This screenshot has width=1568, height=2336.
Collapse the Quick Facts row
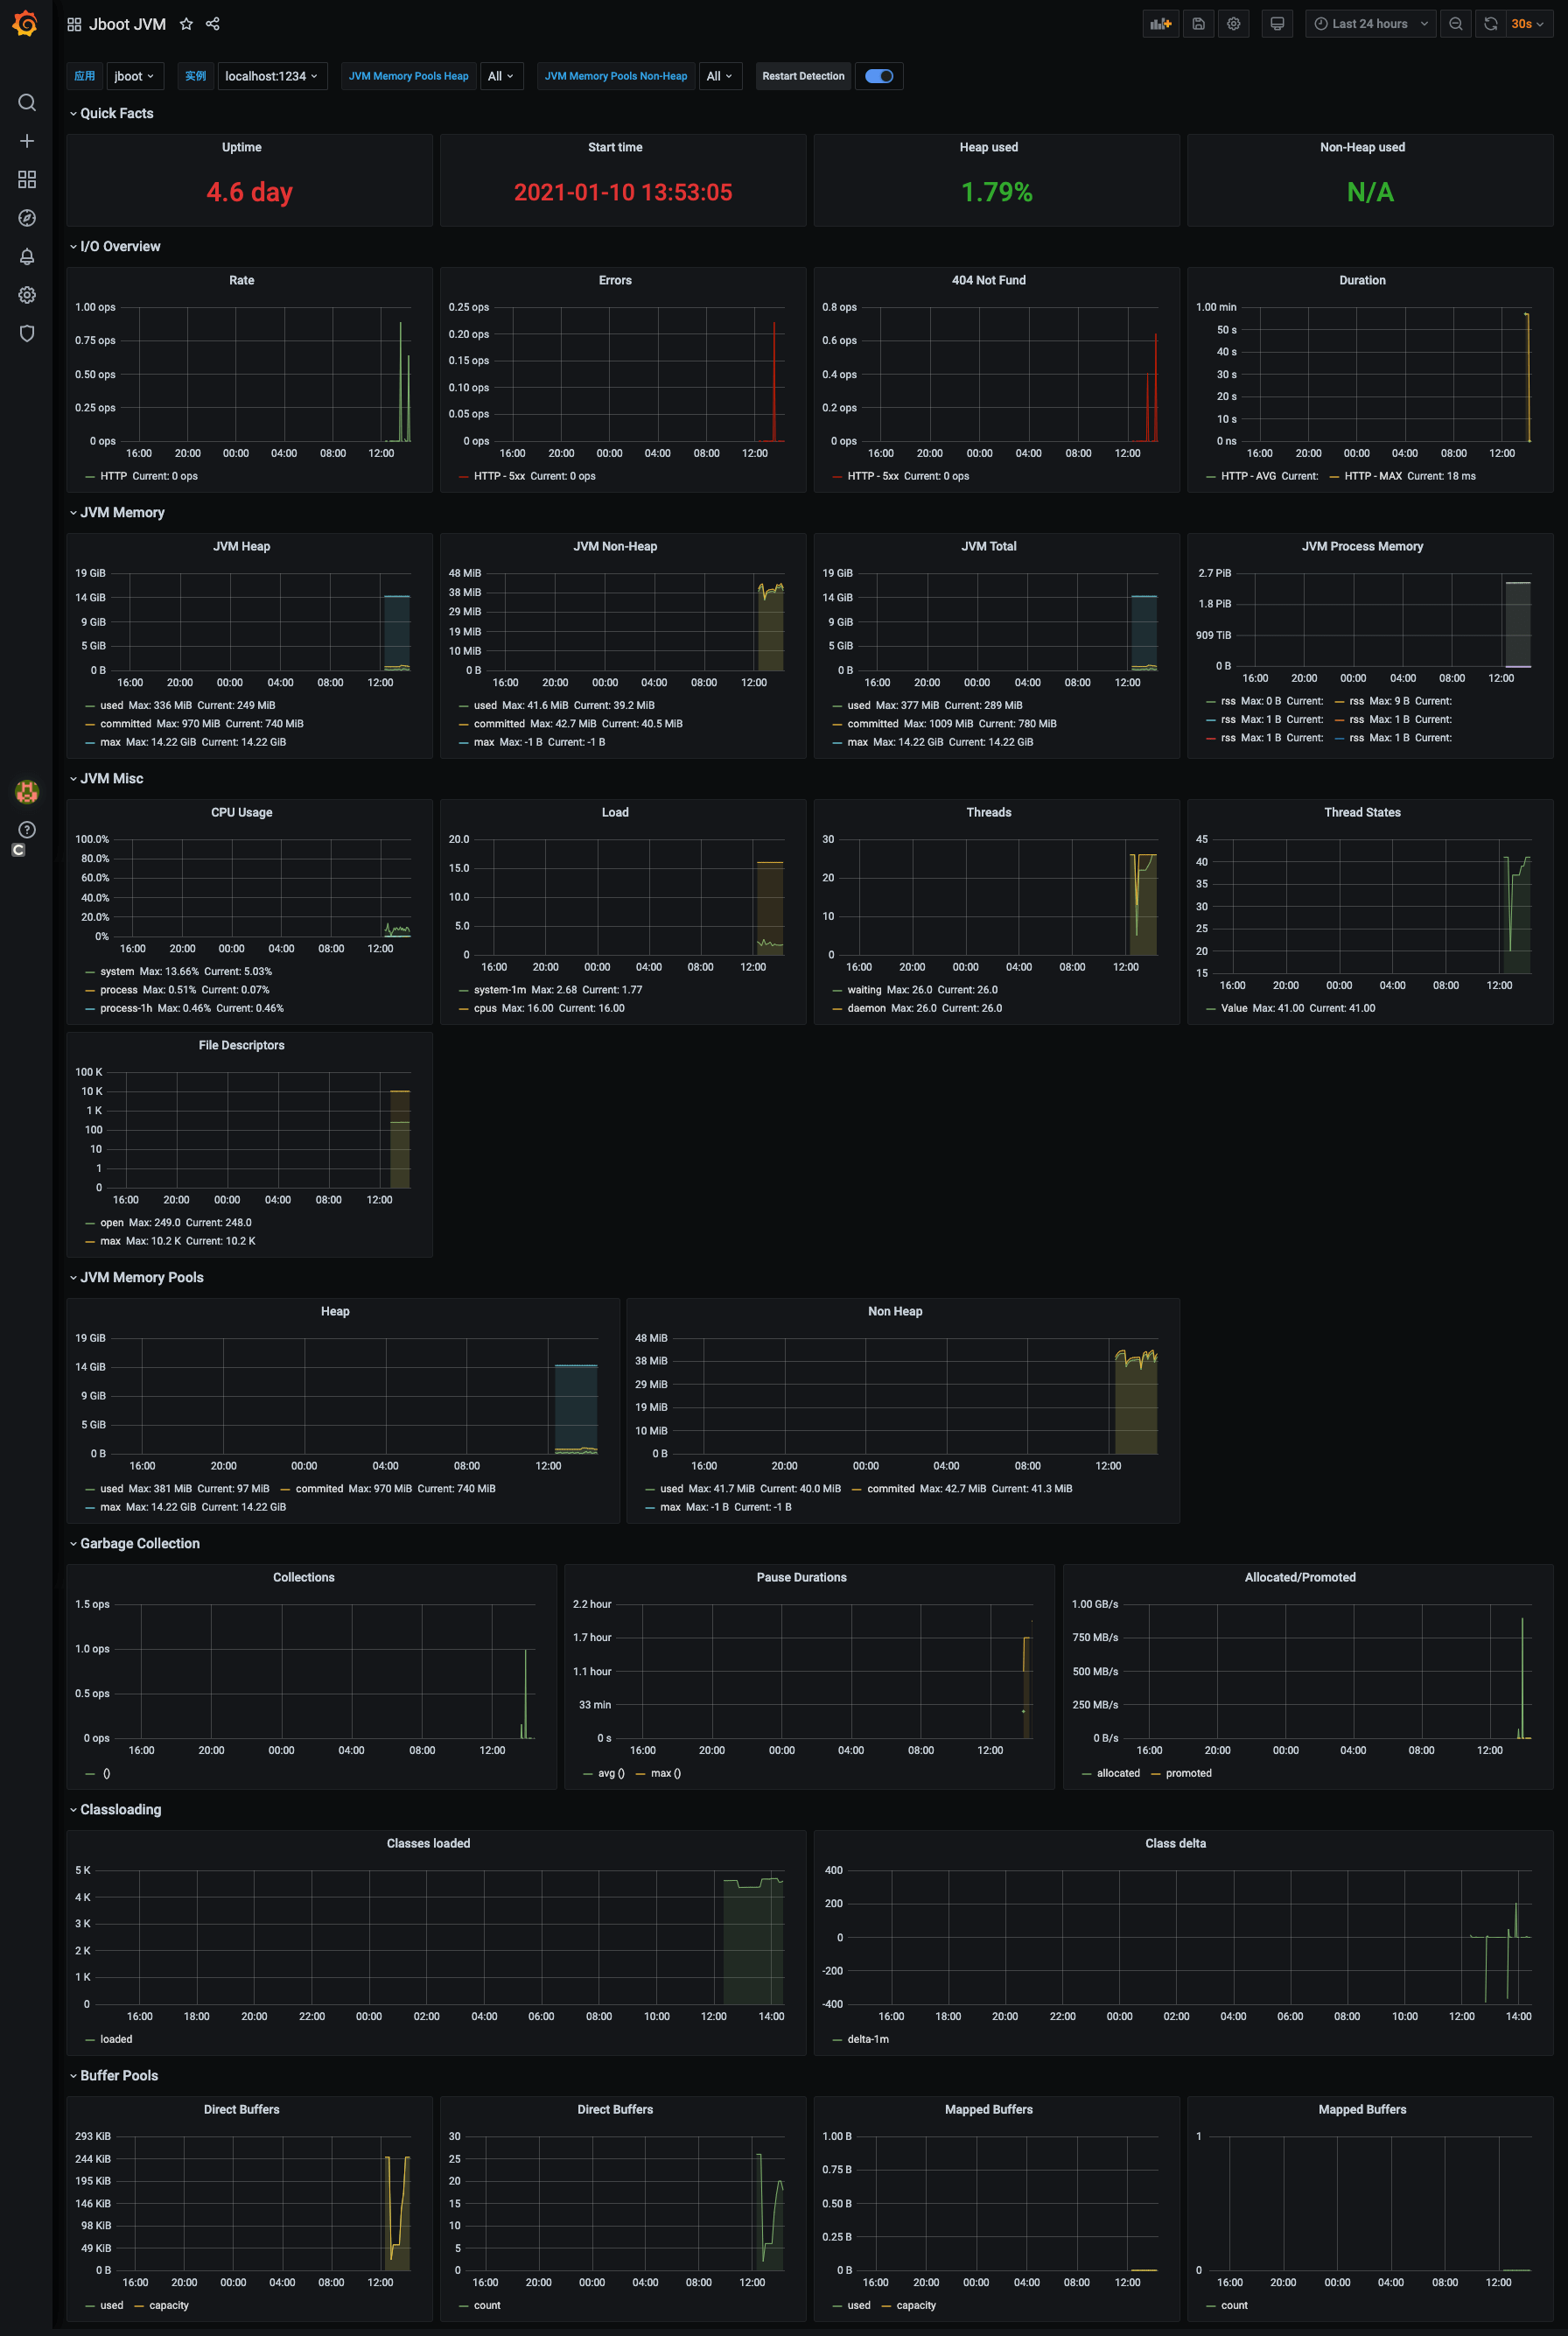click(116, 113)
